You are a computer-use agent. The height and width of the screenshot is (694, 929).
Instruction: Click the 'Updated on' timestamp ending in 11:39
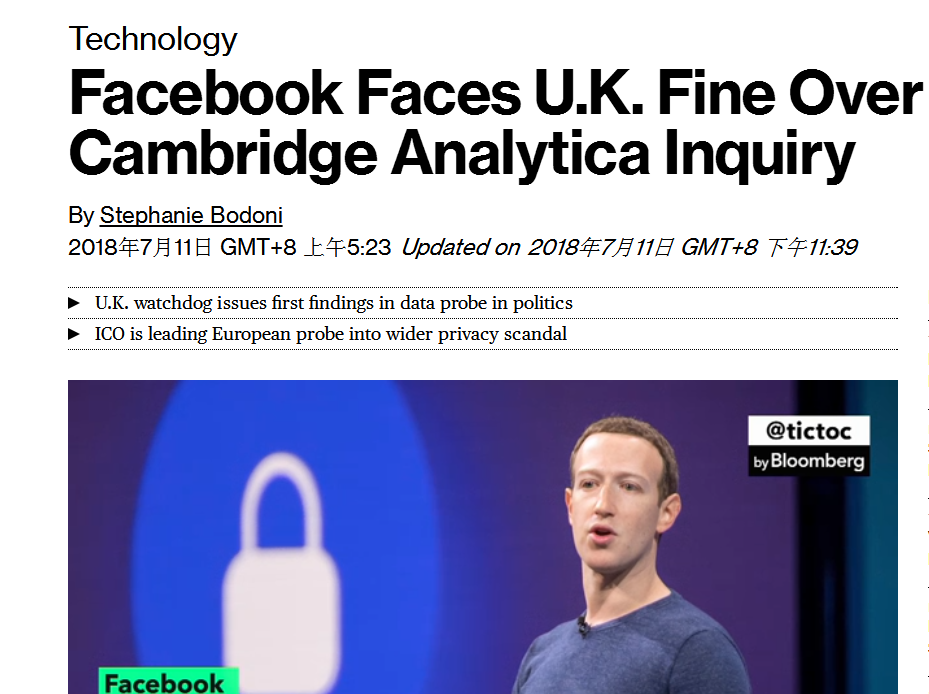coord(629,247)
